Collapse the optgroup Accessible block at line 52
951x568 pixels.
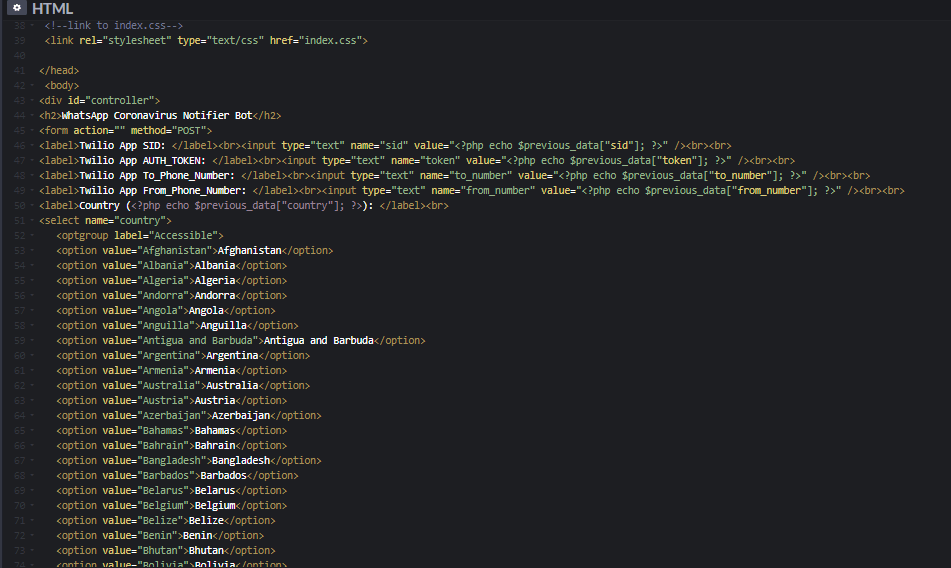(x=33, y=236)
